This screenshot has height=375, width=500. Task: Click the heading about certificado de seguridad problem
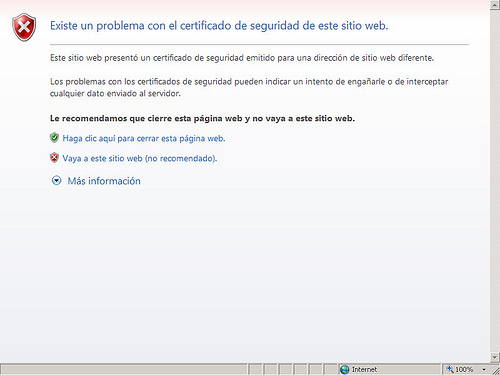(219, 26)
